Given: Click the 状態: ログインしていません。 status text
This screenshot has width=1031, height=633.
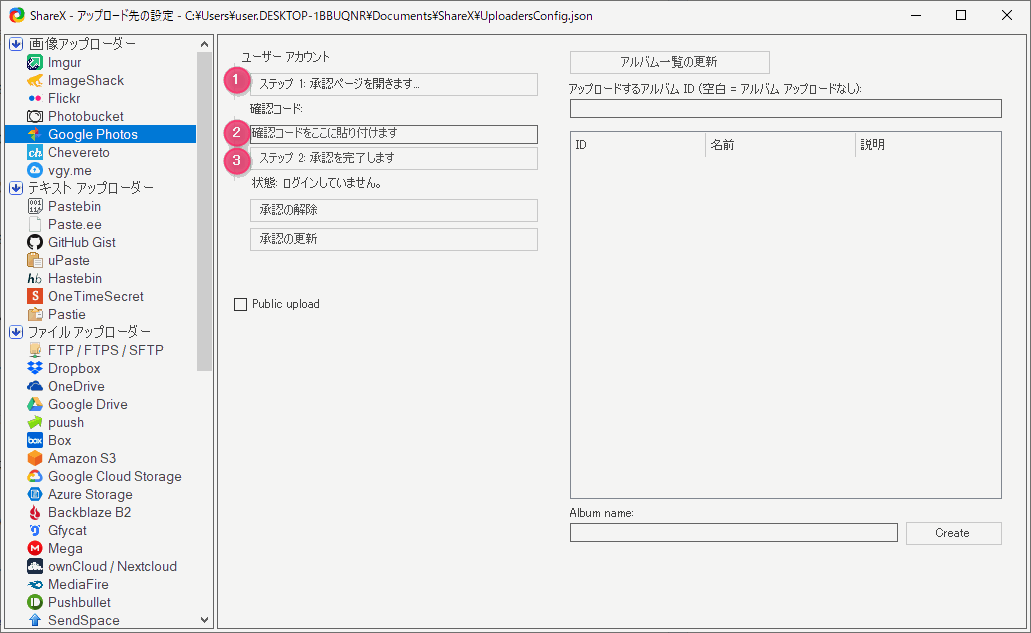Looking at the screenshot, I should [x=317, y=183].
